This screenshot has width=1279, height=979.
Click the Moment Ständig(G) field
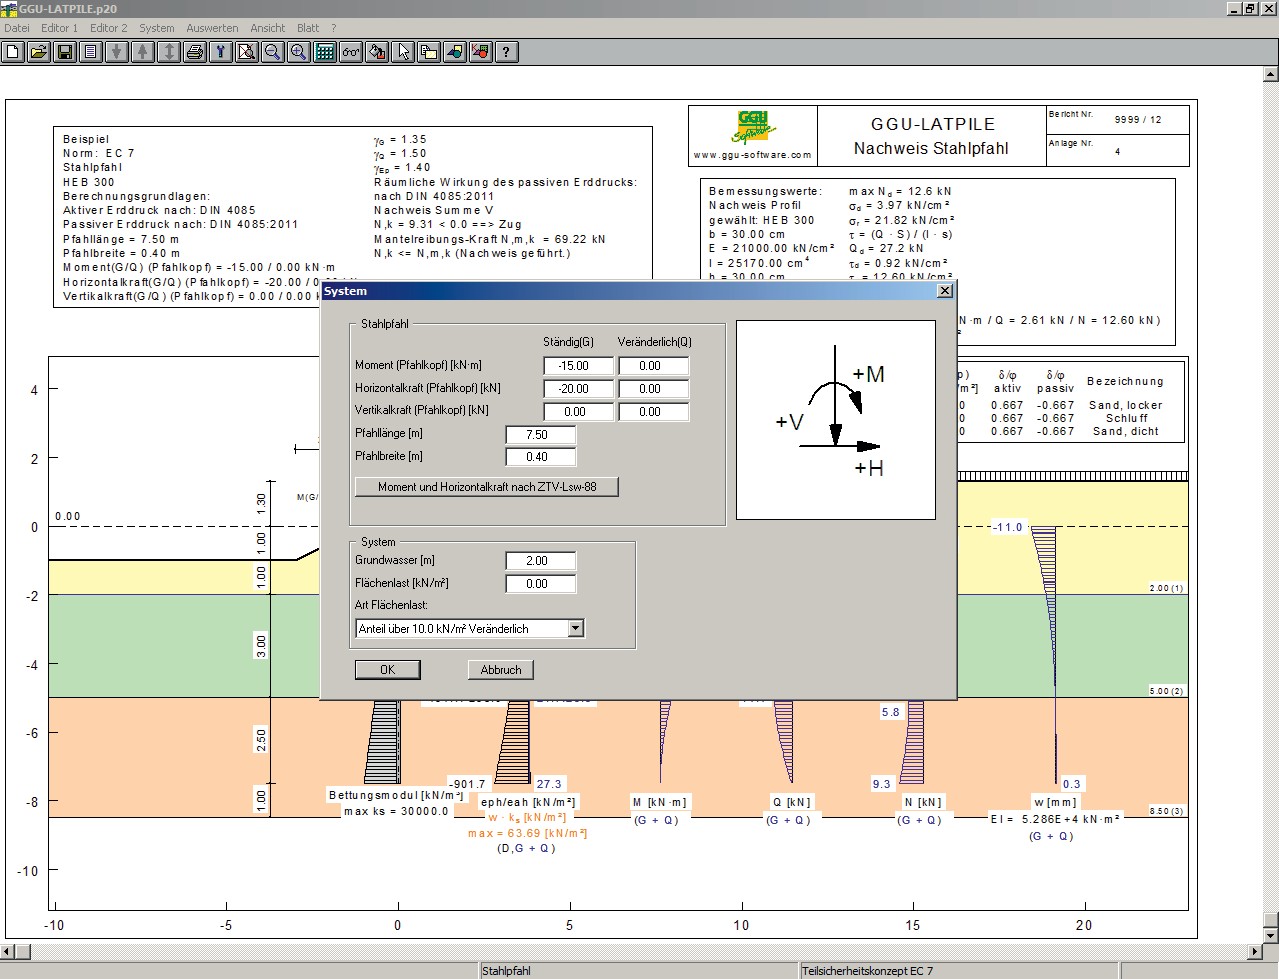pyautogui.click(x=579, y=366)
